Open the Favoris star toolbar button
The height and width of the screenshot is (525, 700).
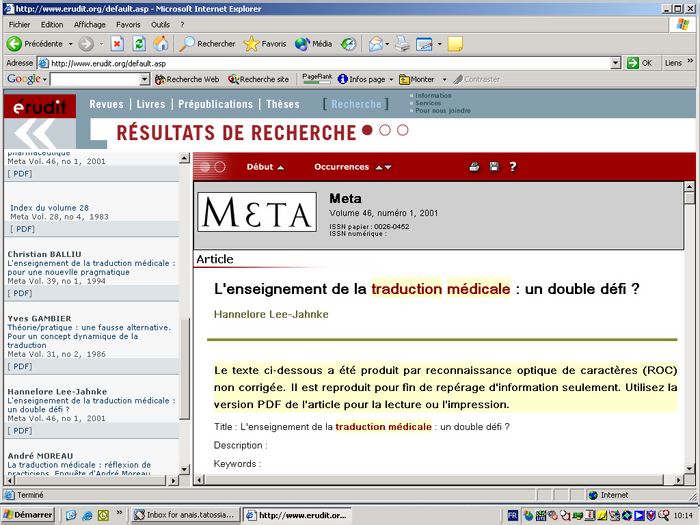coord(265,44)
